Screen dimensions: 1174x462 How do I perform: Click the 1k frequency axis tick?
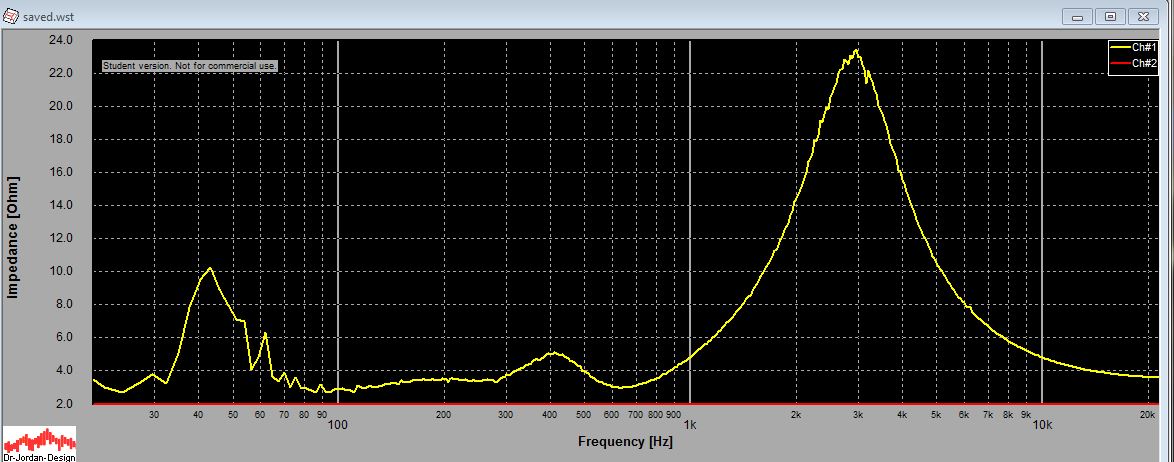pos(690,423)
